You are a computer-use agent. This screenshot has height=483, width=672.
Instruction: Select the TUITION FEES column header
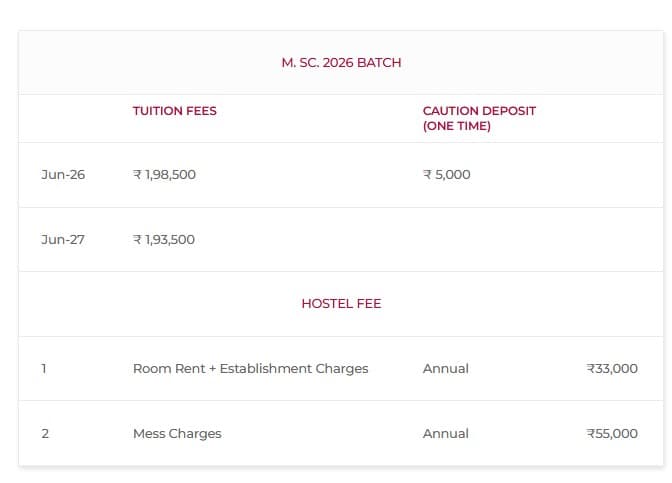pyautogui.click(x=174, y=111)
